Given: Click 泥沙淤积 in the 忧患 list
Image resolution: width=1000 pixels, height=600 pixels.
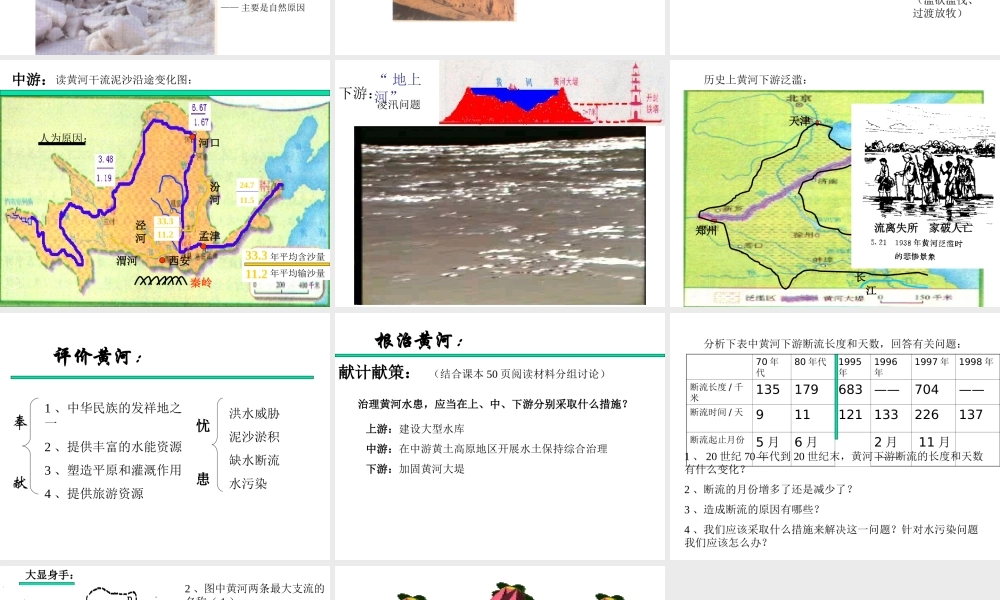Looking at the screenshot, I should point(254,437).
